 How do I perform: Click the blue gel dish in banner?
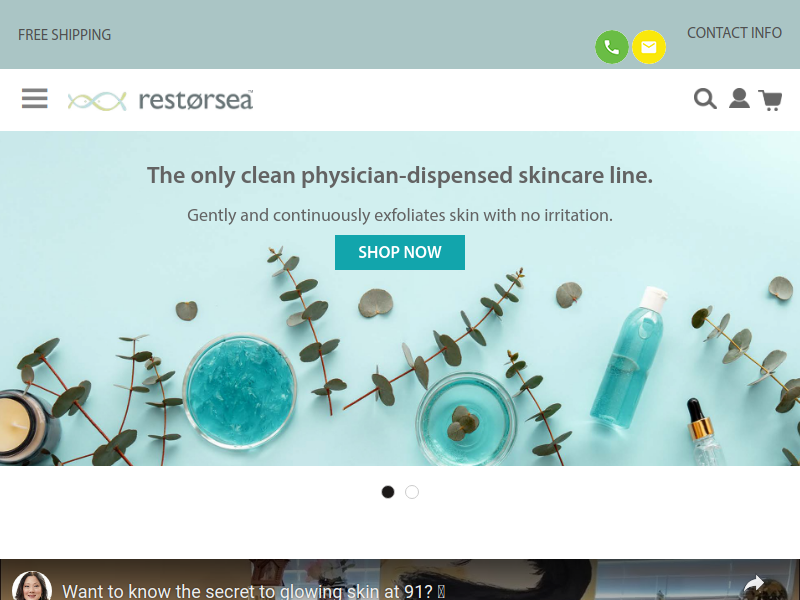coord(240,391)
